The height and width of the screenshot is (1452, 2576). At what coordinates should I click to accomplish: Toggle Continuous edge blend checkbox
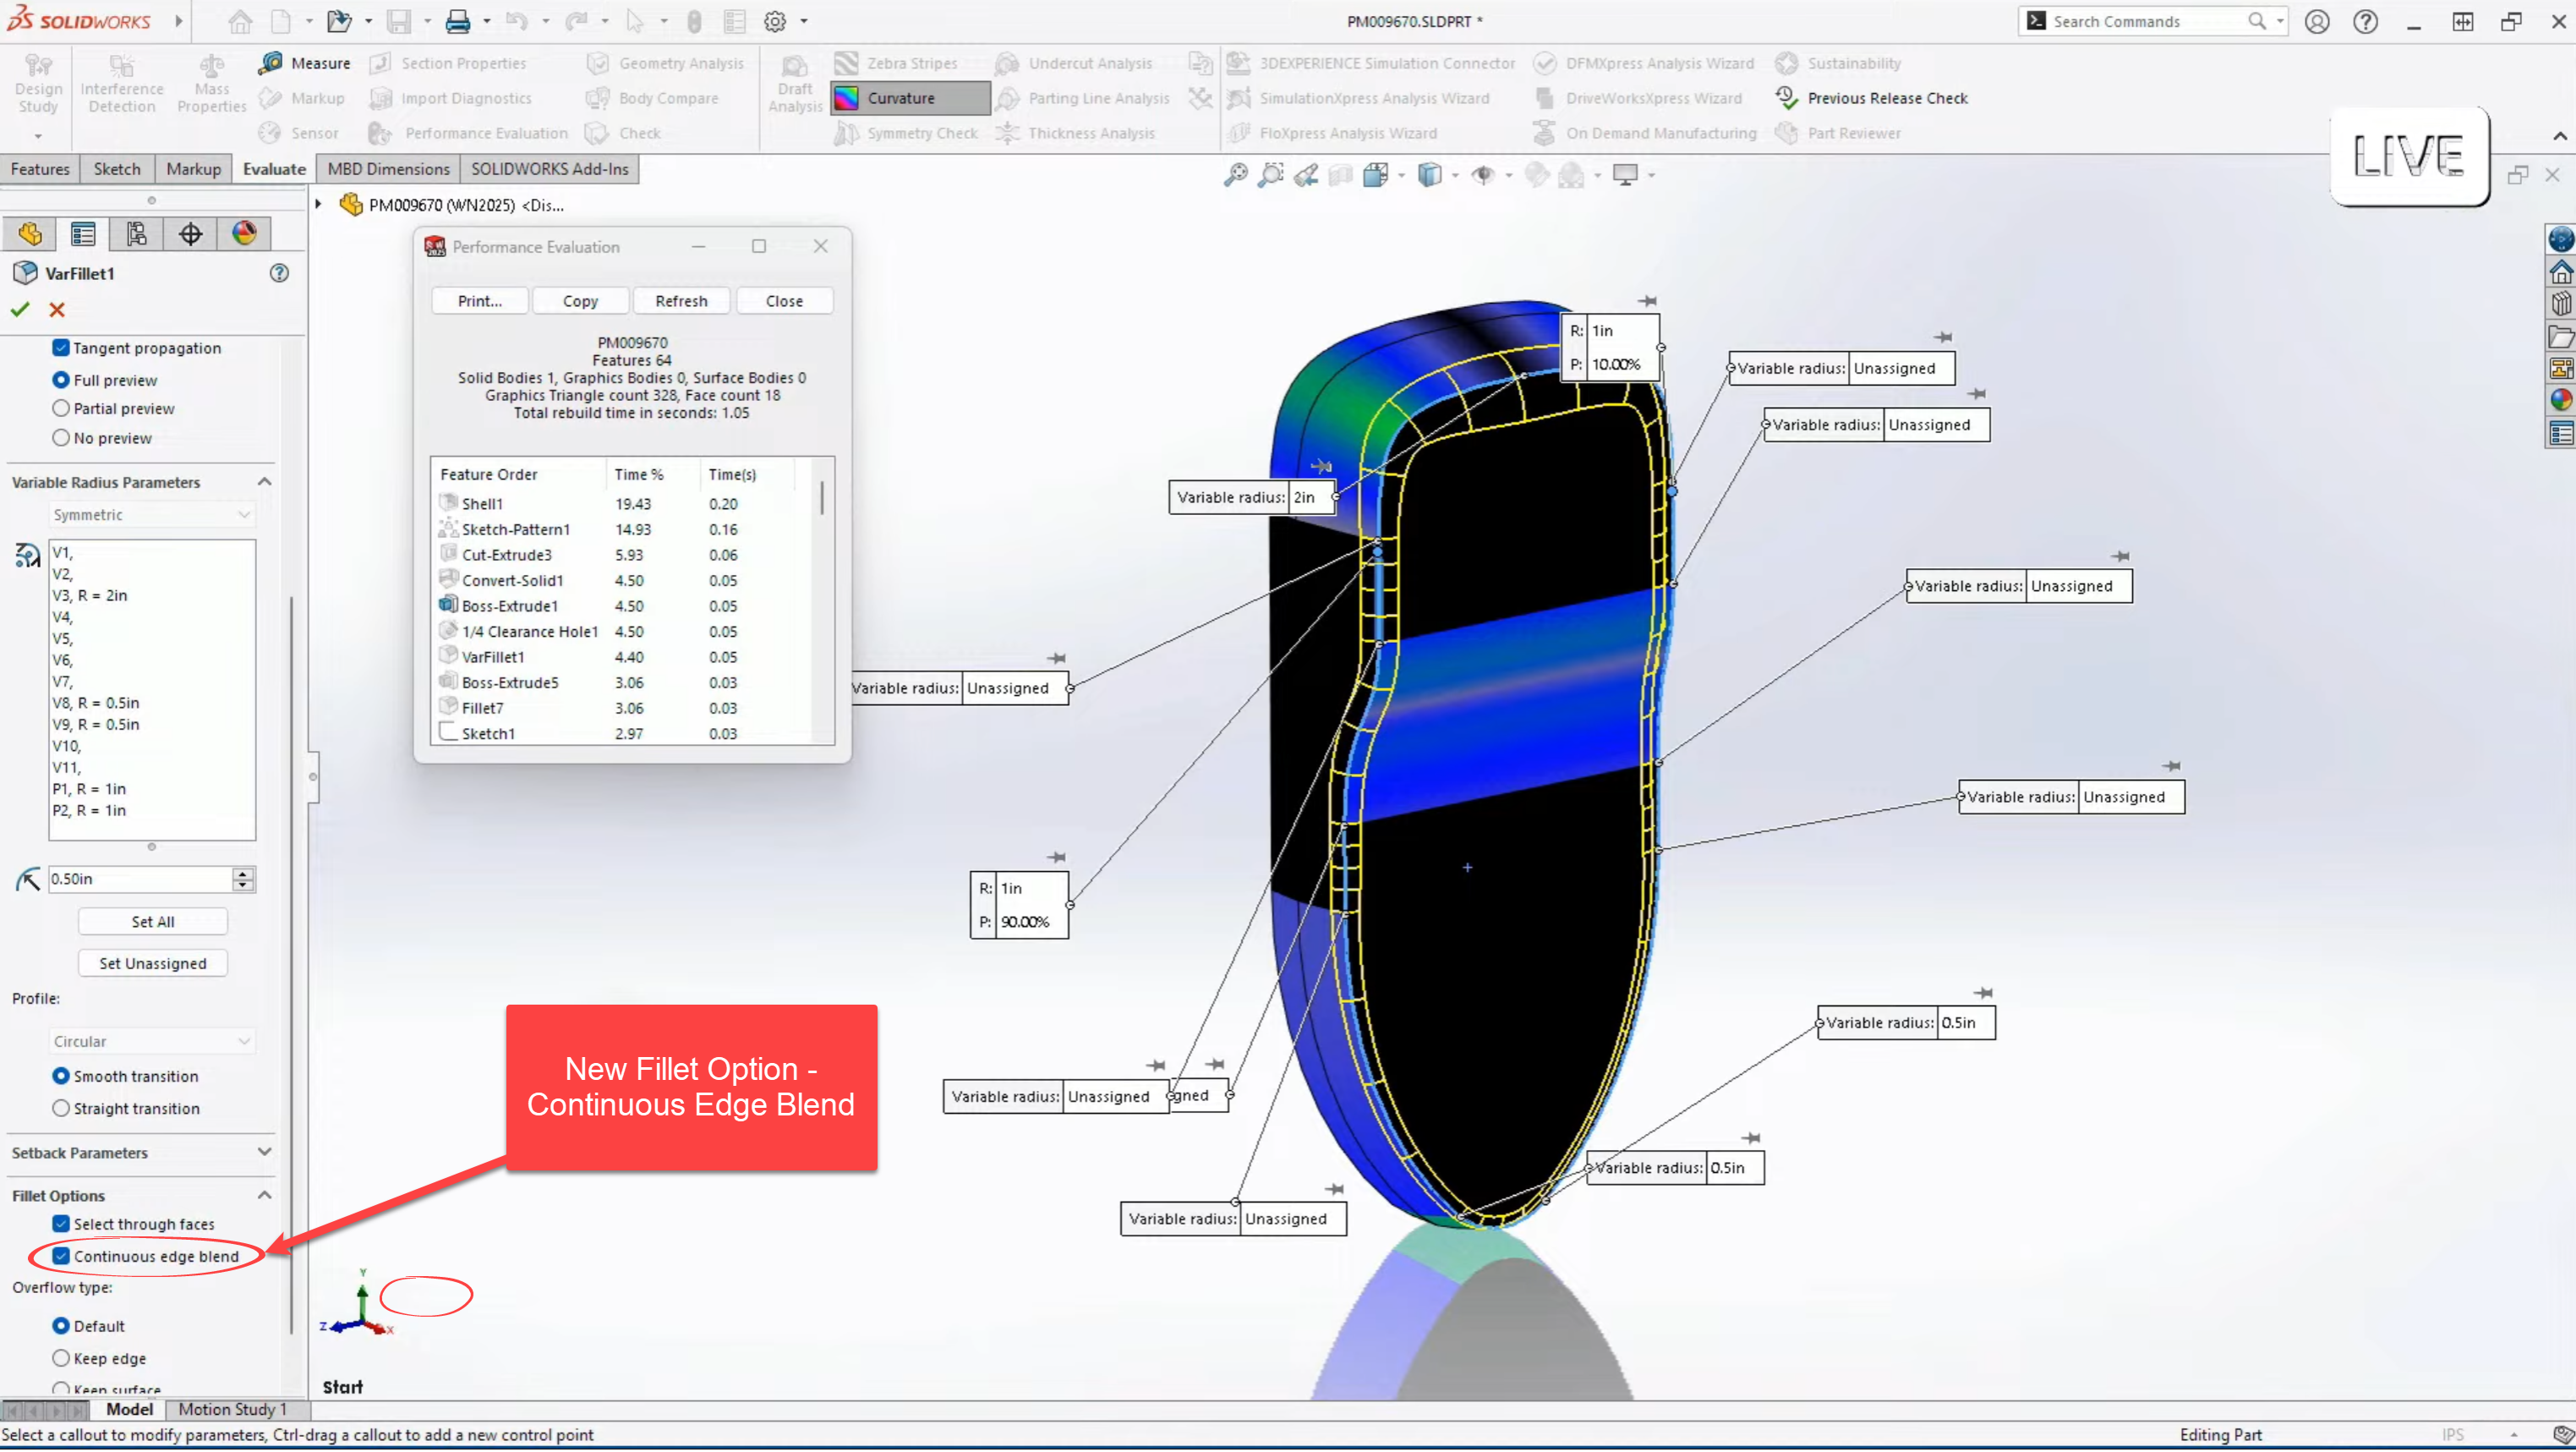click(x=61, y=1257)
